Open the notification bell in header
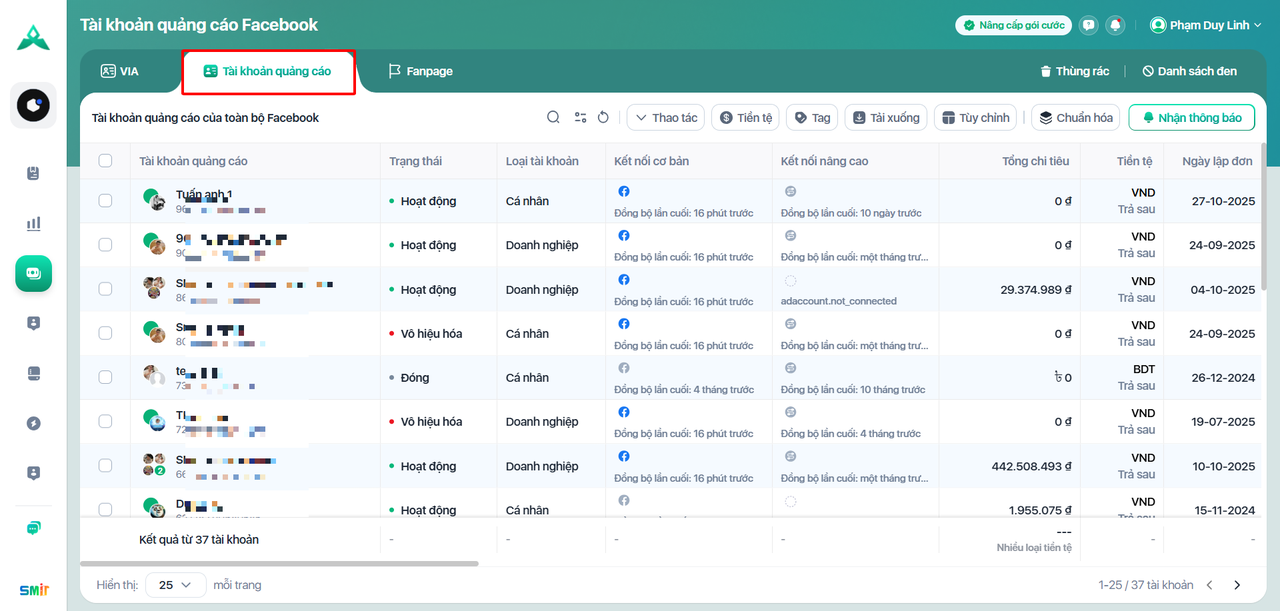The image size is (1280, 611). pyautogui.click(x=1115, y=25)
